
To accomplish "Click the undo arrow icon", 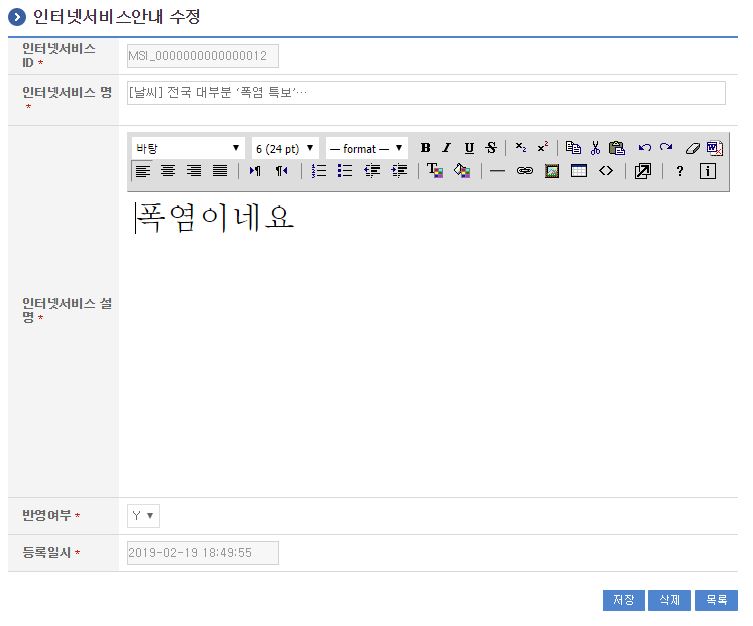I will [x=645, y=148].
